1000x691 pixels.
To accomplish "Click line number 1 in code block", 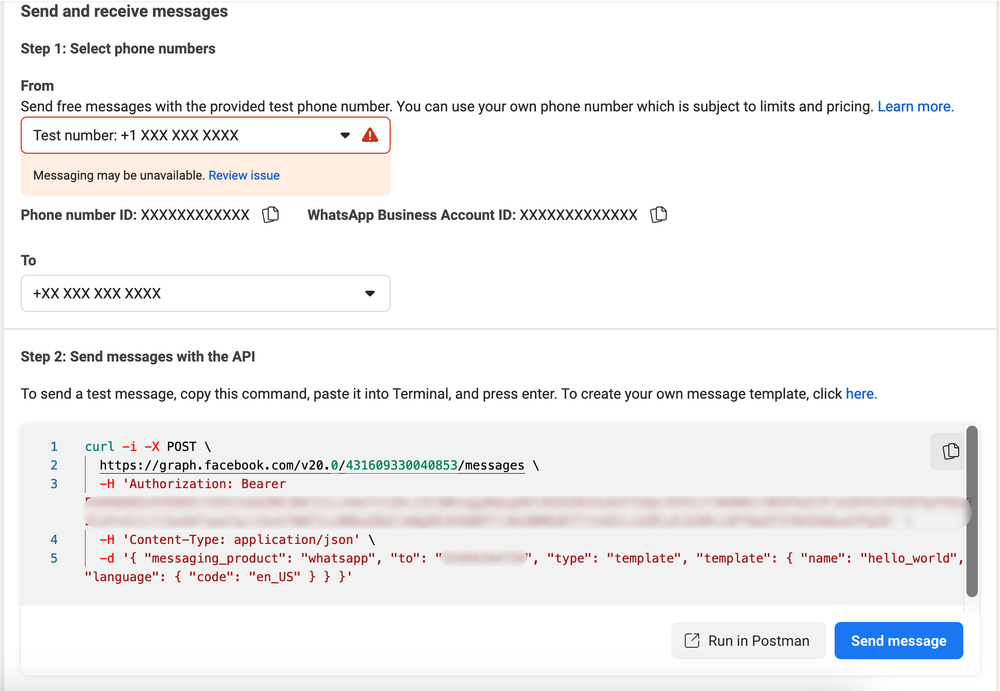I will [54, 447].
